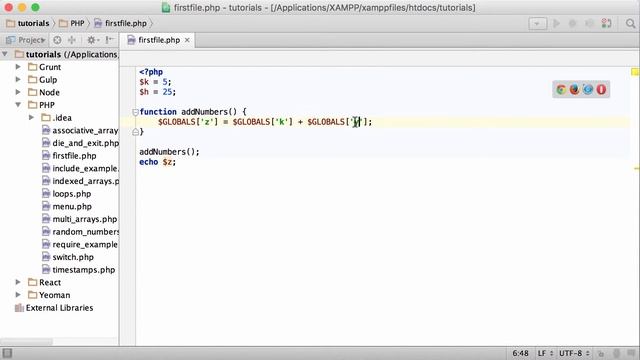Expand the Node folder
Screen dimensions: 640x360
pyautogui.click(x=18, y=92)
